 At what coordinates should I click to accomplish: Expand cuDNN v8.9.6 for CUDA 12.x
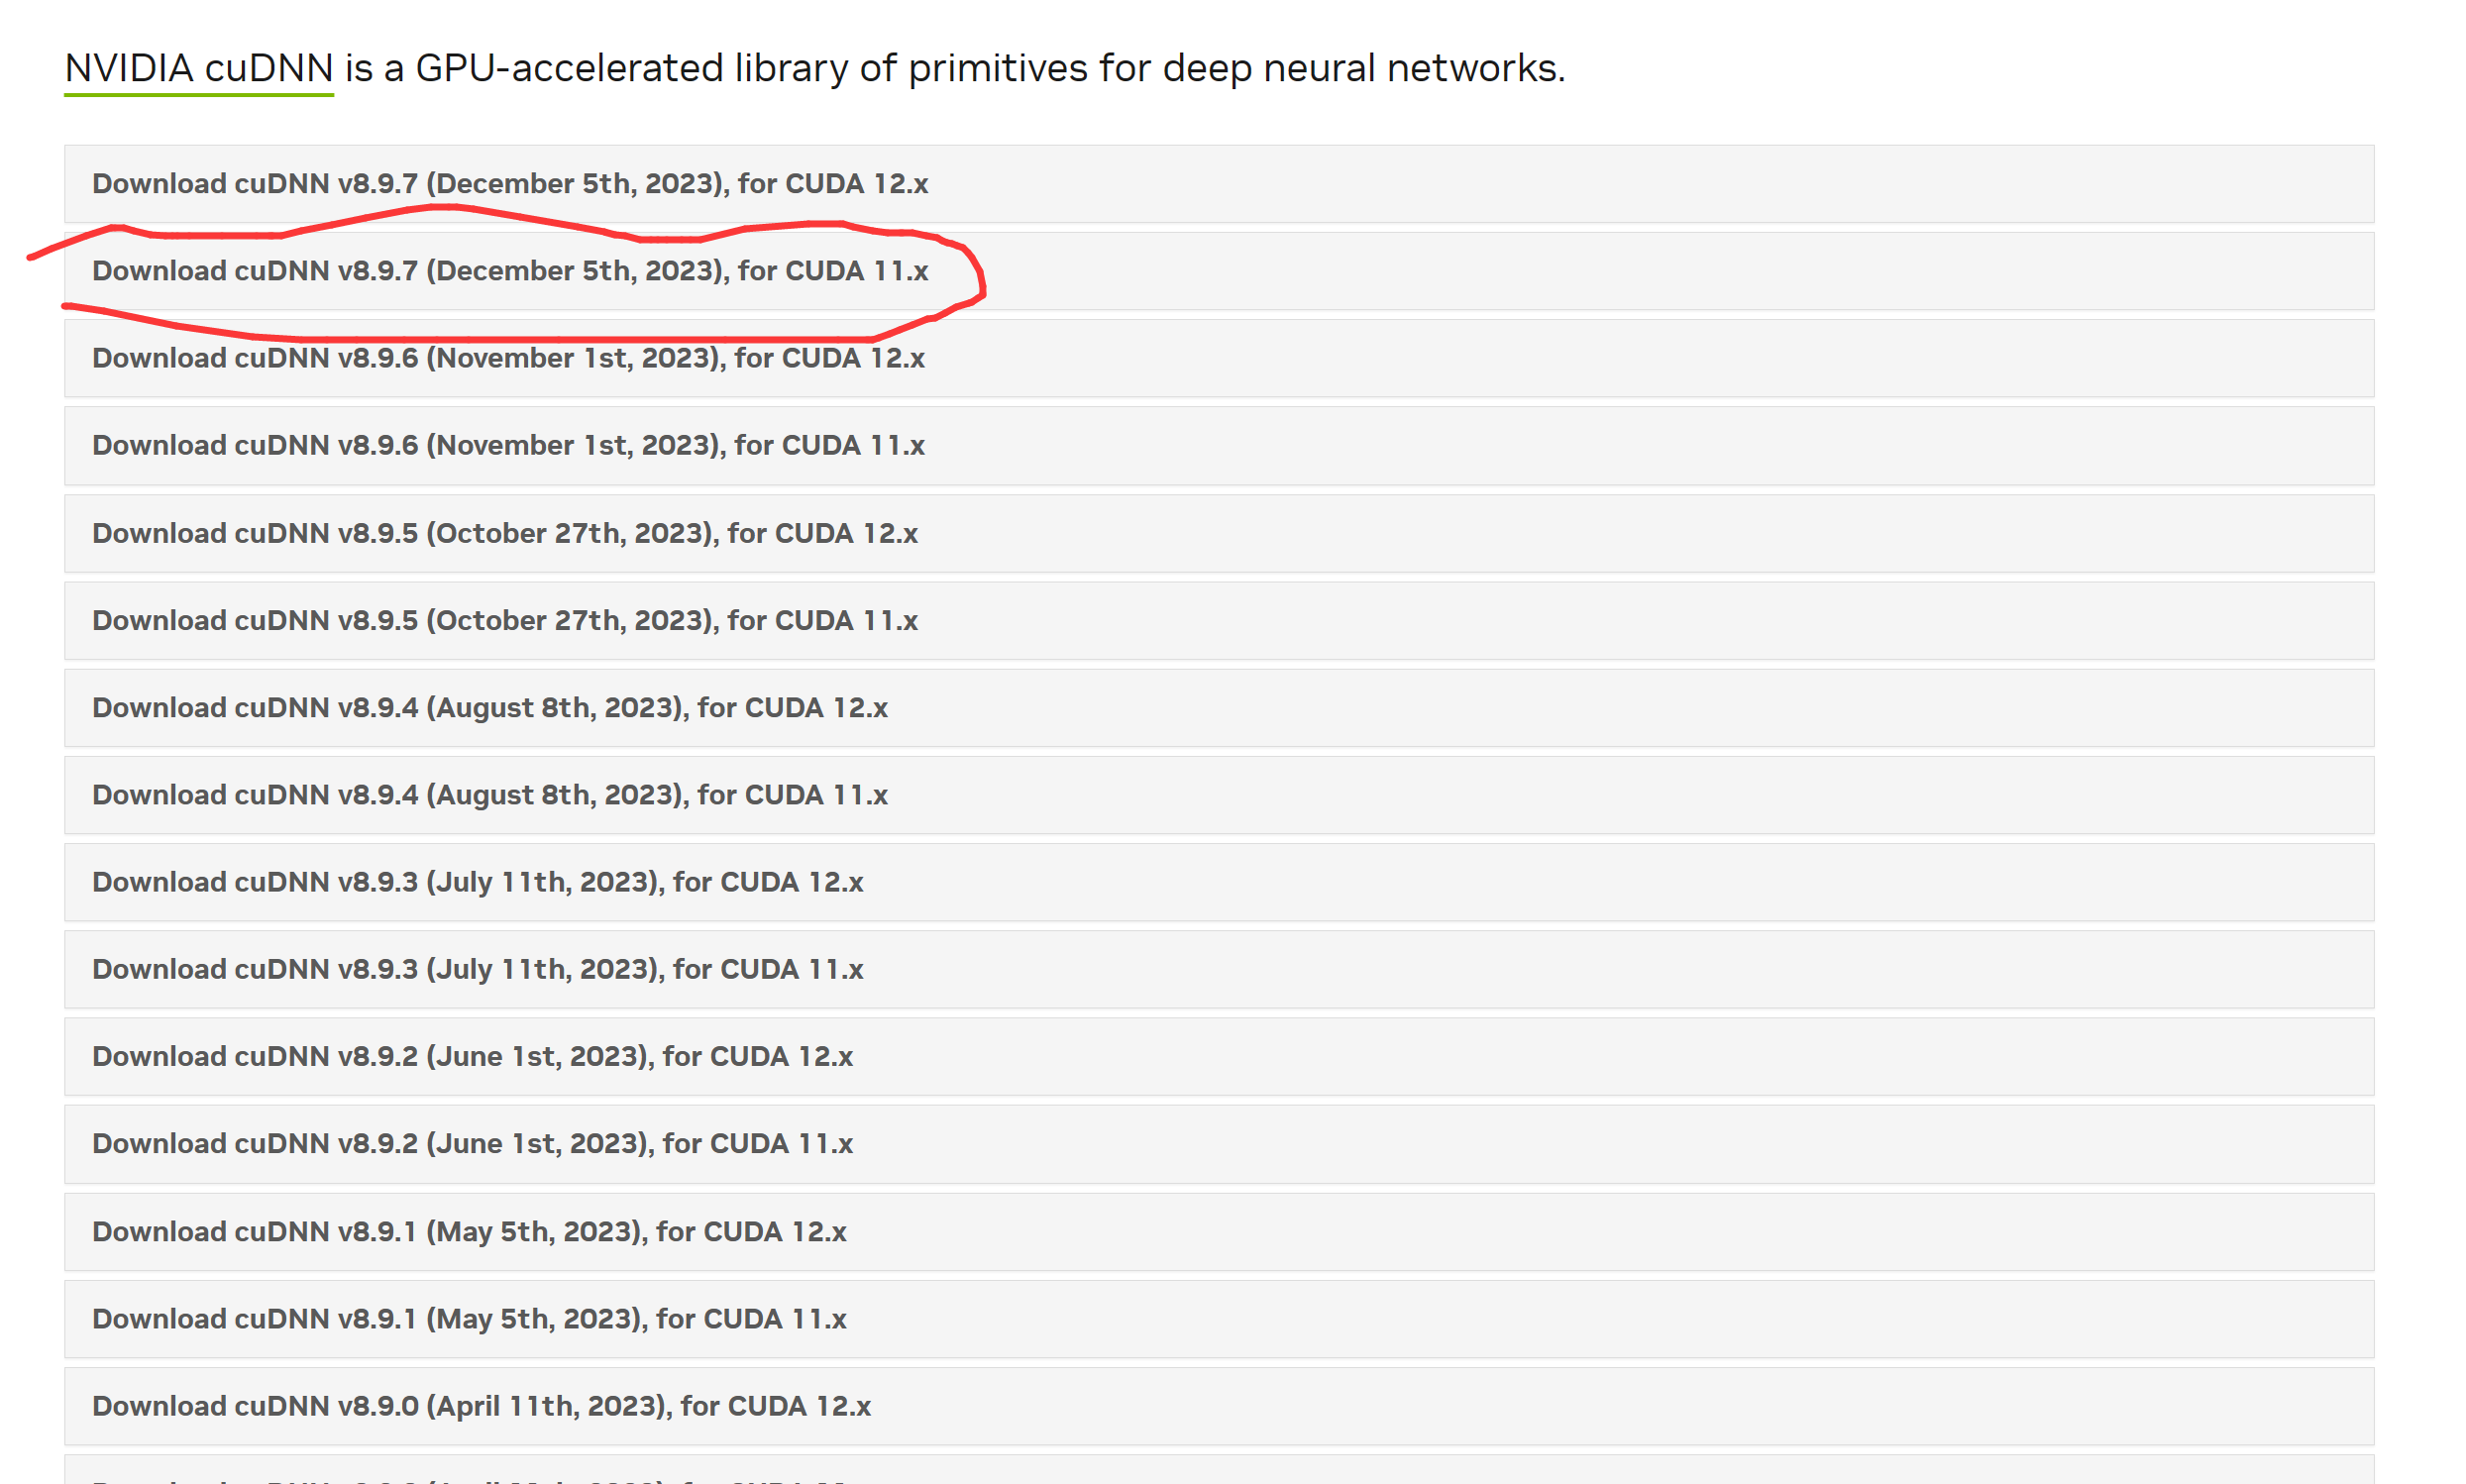pyautogui.click(x=1219, y=358)
